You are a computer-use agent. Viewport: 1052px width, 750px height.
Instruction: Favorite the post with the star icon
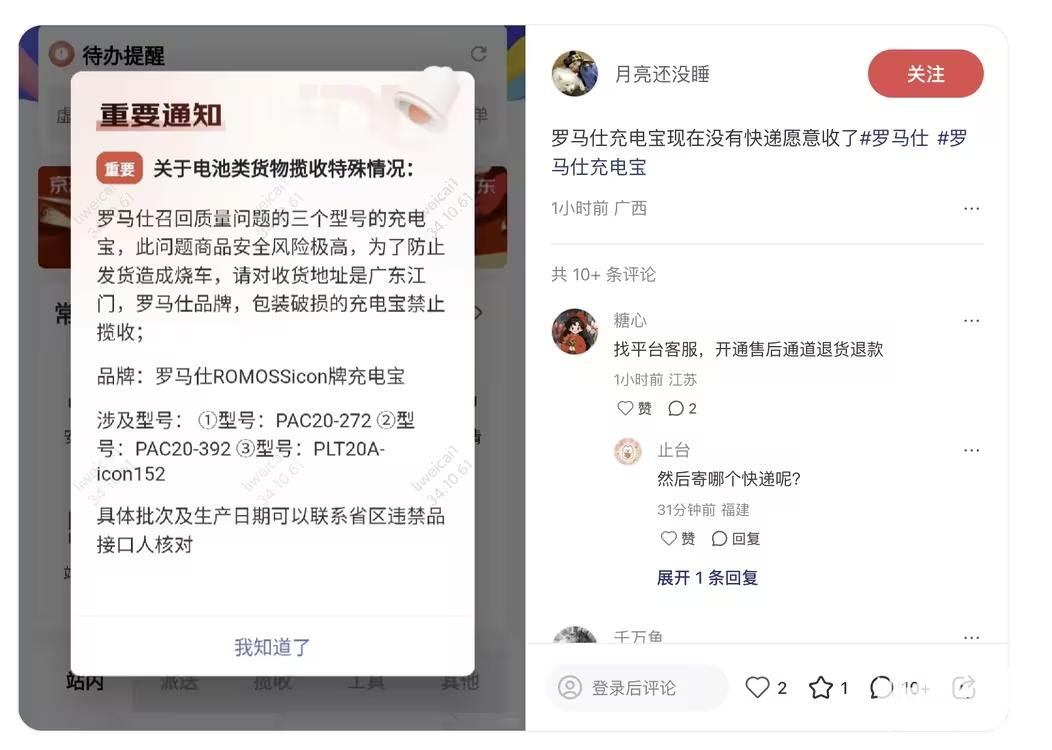click(x=821, y=688)
